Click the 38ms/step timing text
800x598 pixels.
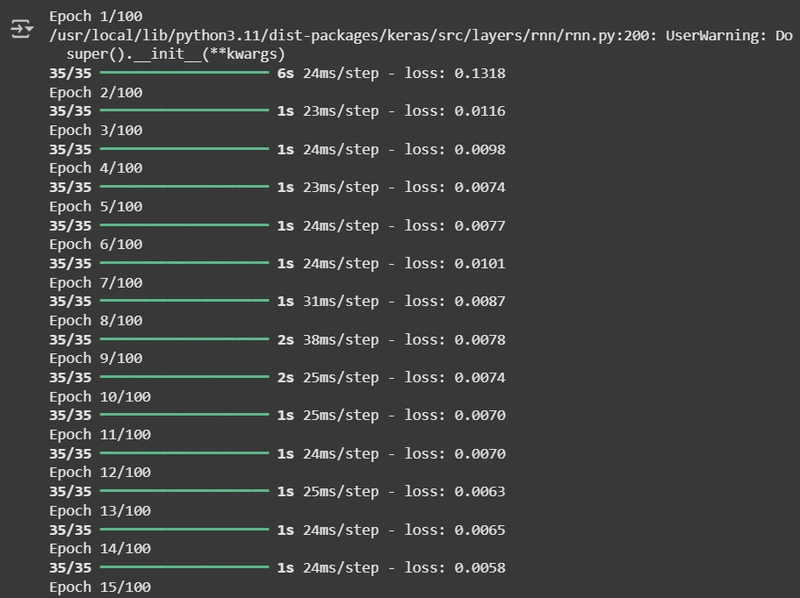(341, 339)
